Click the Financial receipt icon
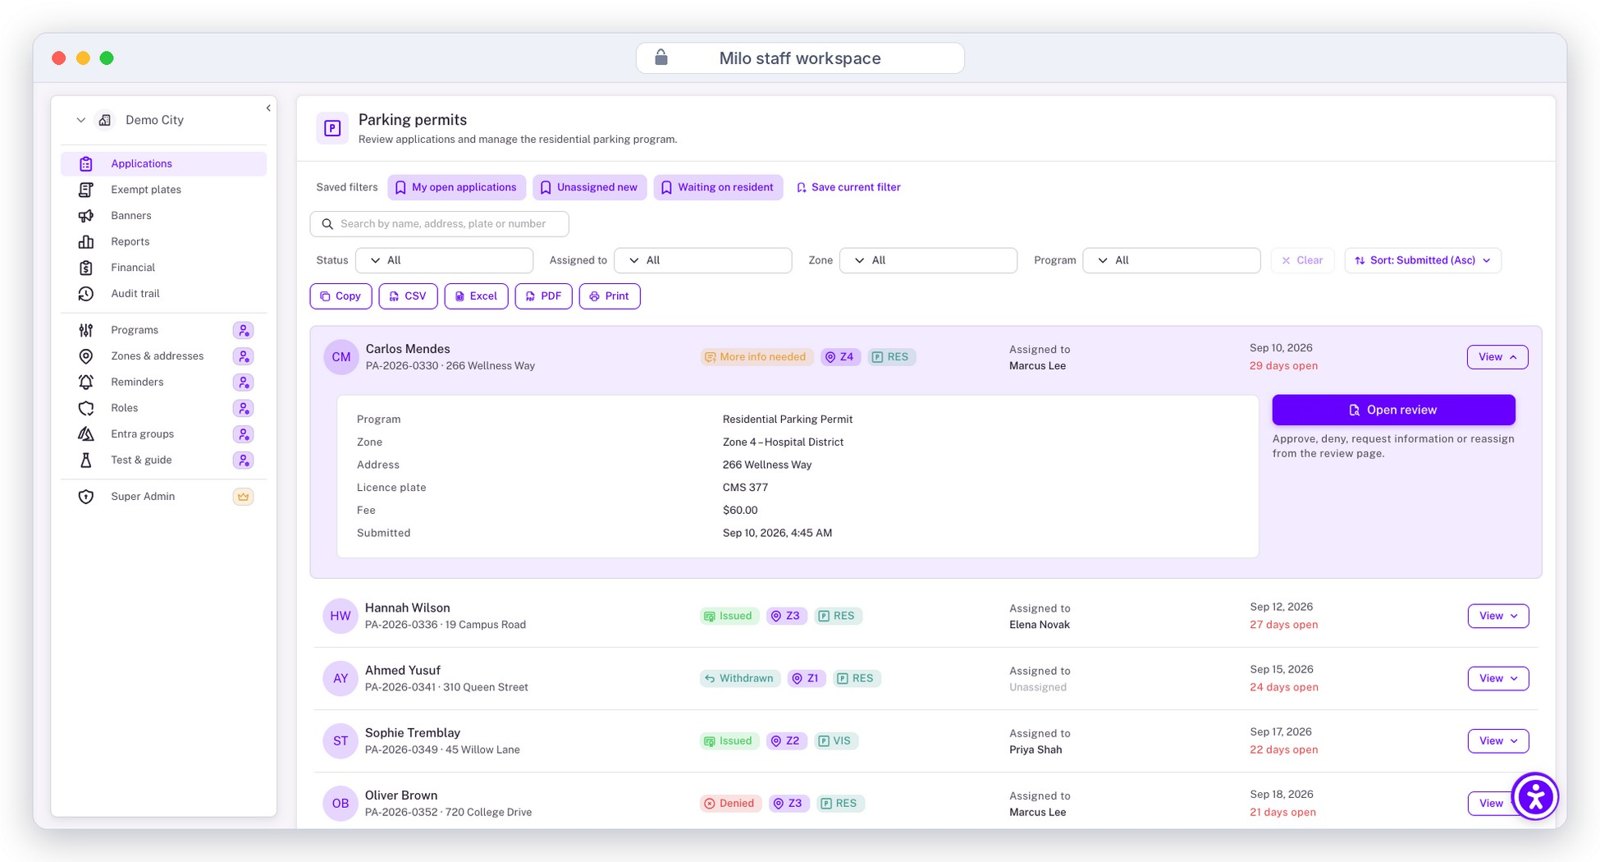 tap(86, 268)
